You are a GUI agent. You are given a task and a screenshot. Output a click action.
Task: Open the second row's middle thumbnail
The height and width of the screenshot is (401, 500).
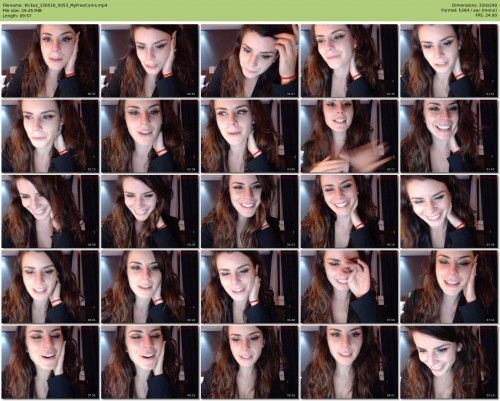coord(250,136)
